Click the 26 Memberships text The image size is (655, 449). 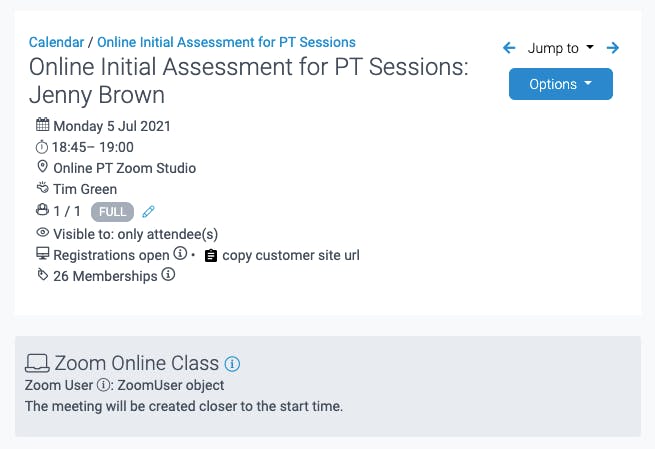[x=105, y=276]
